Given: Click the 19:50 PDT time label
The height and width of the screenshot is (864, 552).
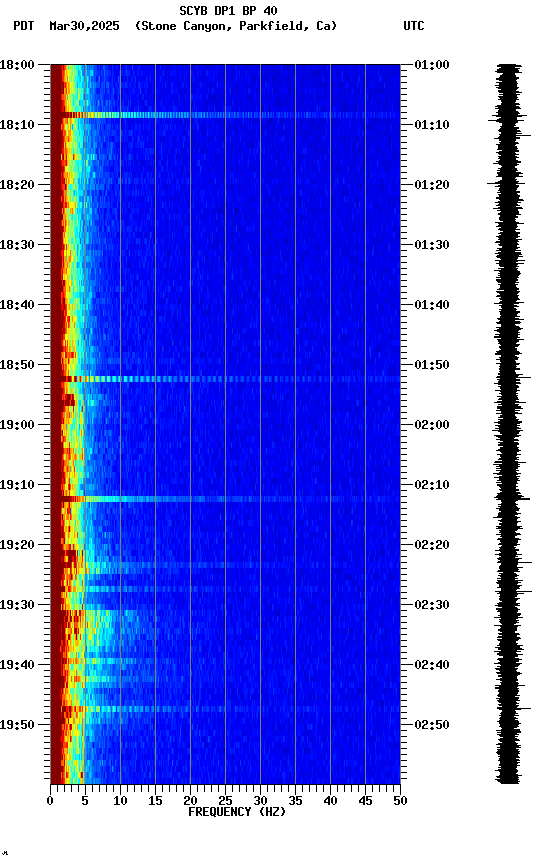Looking at the screenshot, I should coord(17,725).
